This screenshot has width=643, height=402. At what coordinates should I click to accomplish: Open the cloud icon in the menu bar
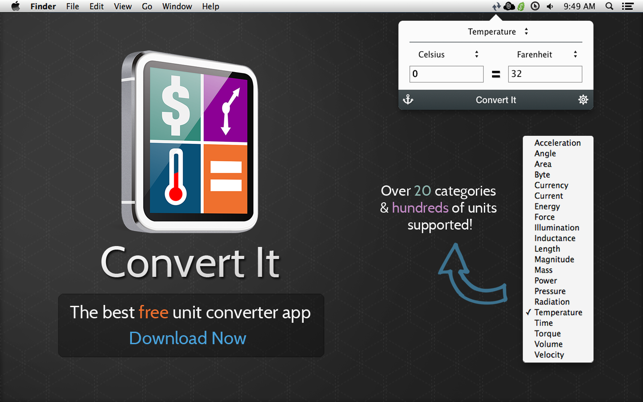[509, 7]
